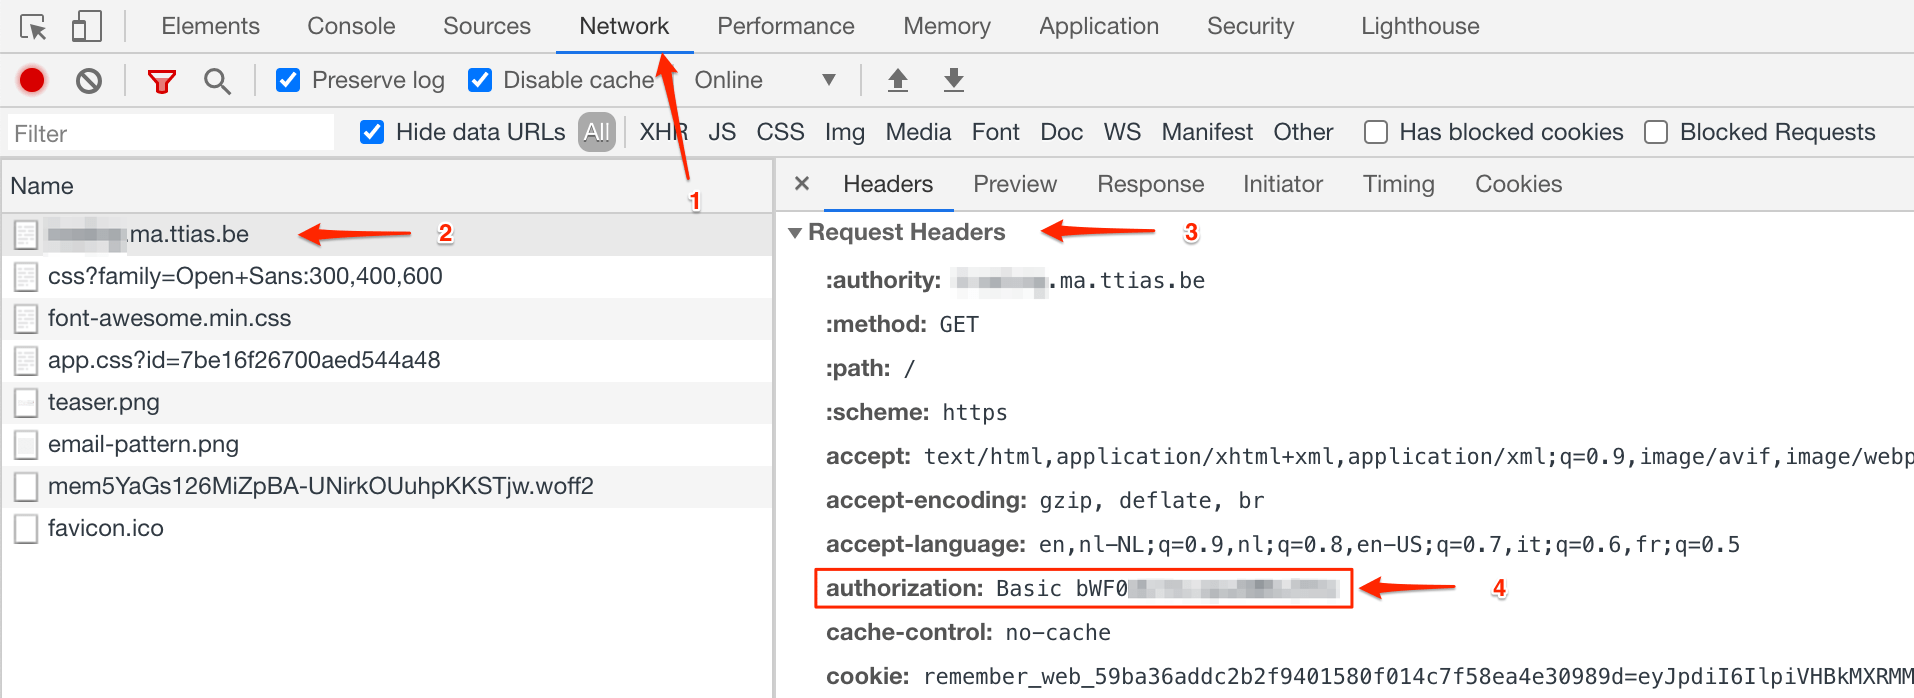Select the Network panel tab
Screen dimensions: 1914x698
pyautogui.click(x=624, y=26)
